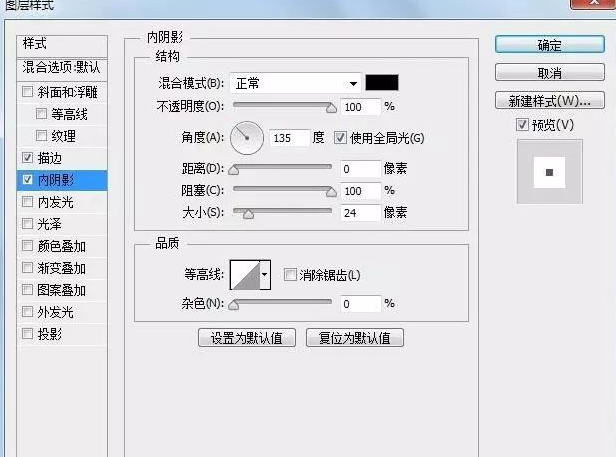Open the 混合模式 dropdown showing 正常
Screen dimensions: 616x457
tap(295, 83)
